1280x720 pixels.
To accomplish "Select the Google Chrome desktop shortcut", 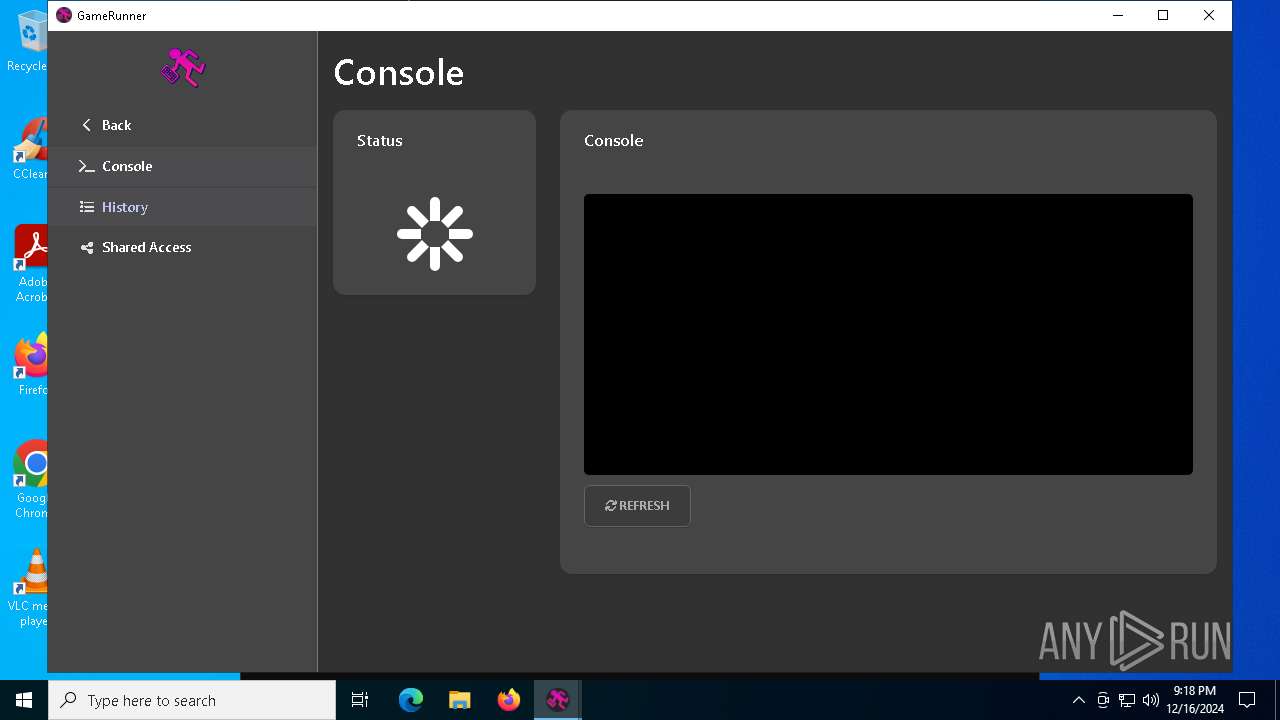I will (x=31, y=480).
